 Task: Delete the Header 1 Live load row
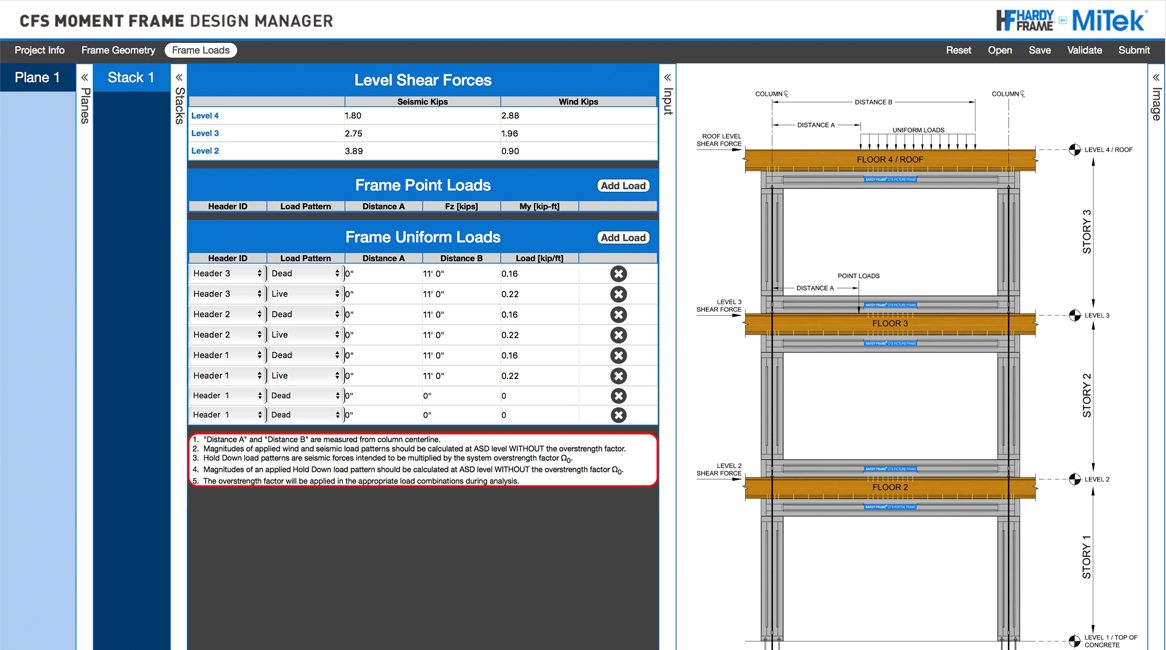tap(618, 376)
